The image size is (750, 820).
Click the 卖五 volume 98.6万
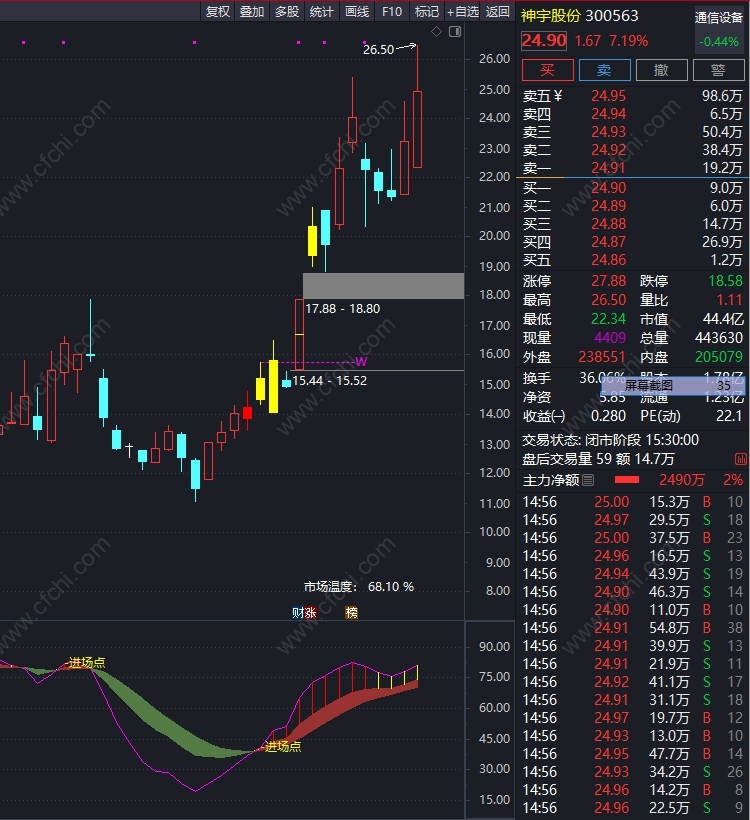pyautogui.click(x=722, y=96)
